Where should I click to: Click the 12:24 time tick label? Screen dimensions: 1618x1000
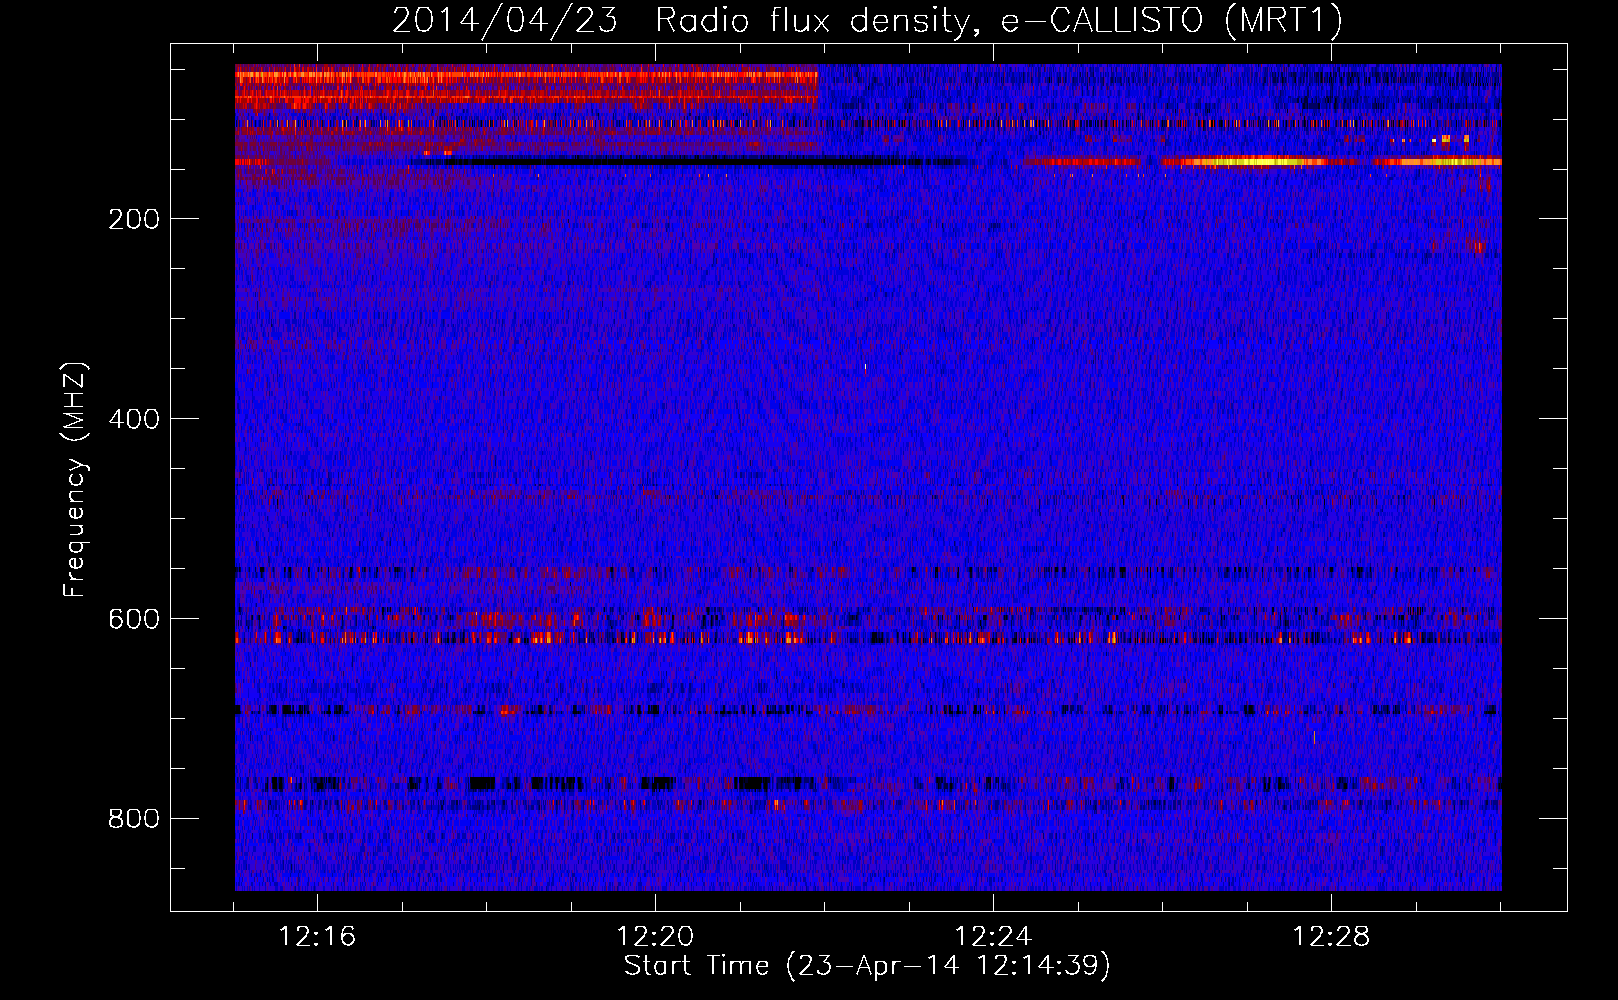pos(993,937)
